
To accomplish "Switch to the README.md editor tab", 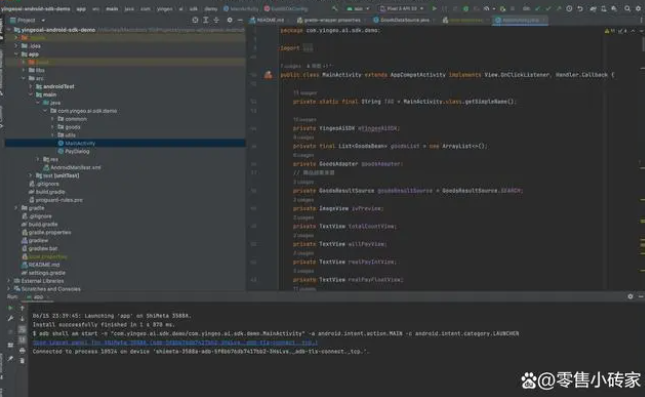I will tap(267, 20).
